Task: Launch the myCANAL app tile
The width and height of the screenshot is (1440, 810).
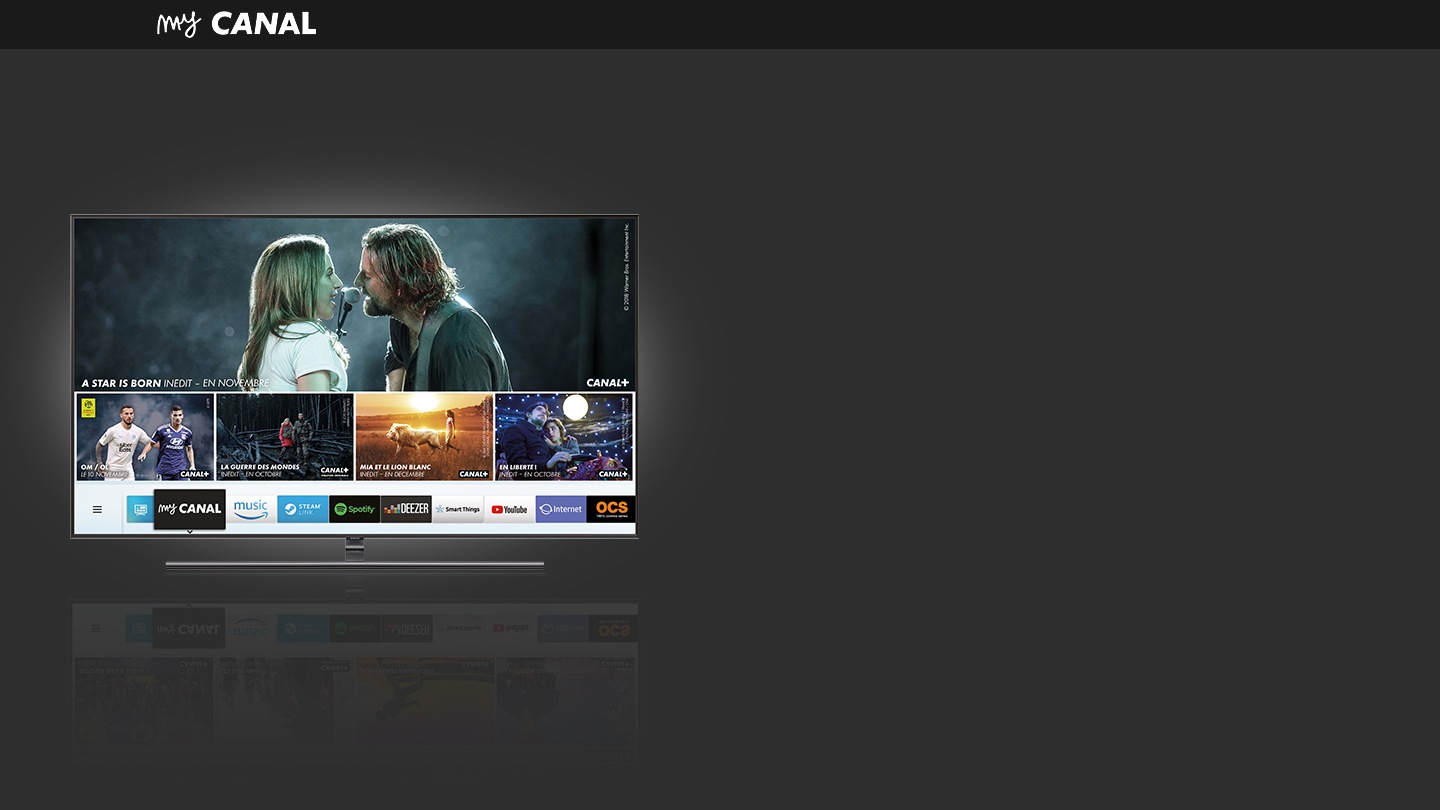Action: 189,509
